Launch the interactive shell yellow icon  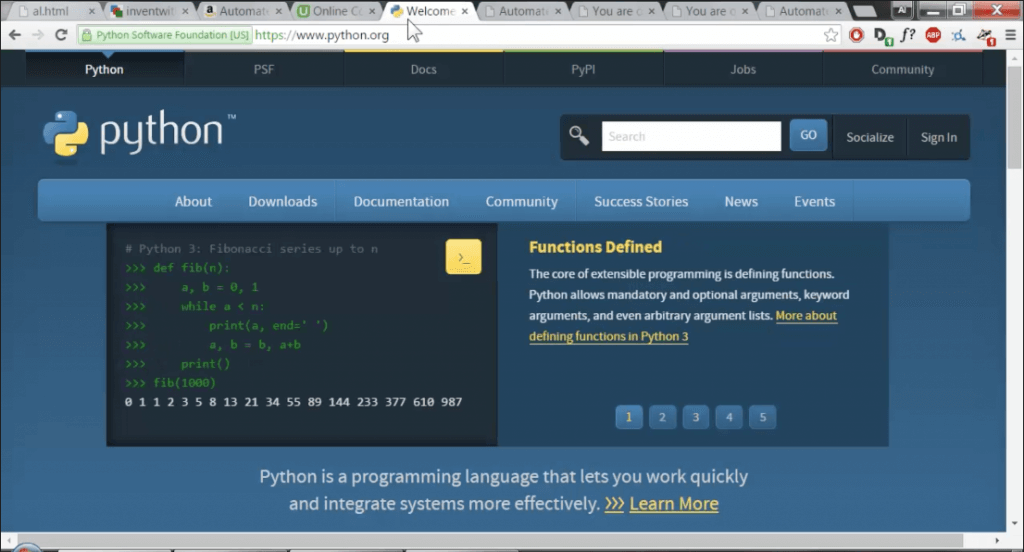coord(463,257)
